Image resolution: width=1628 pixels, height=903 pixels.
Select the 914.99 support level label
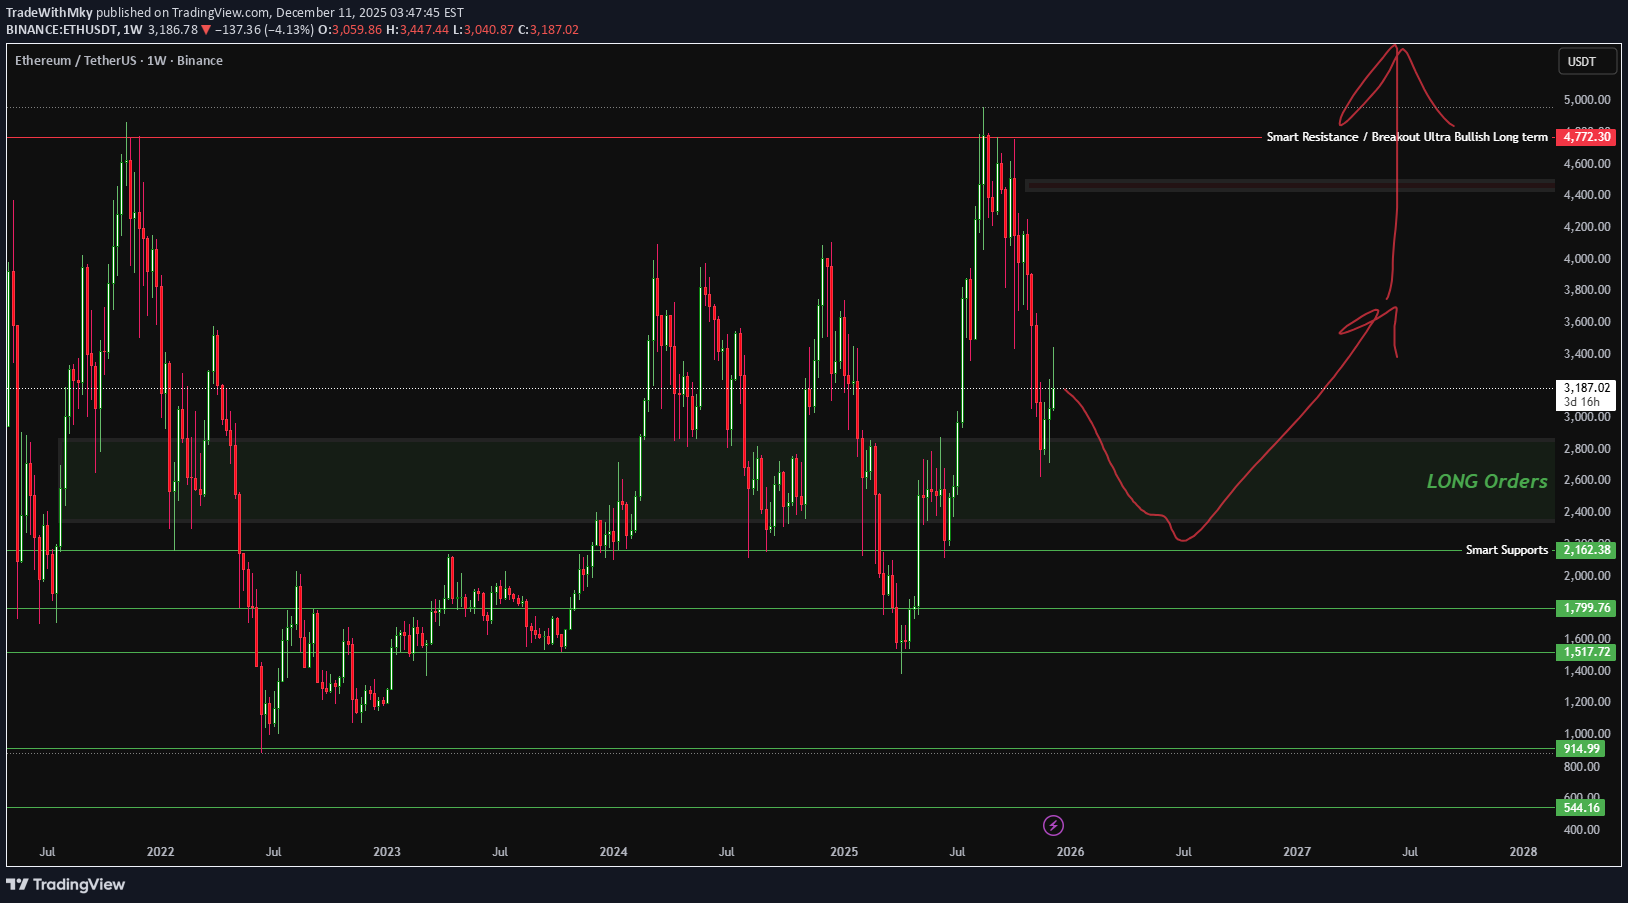1584,748
